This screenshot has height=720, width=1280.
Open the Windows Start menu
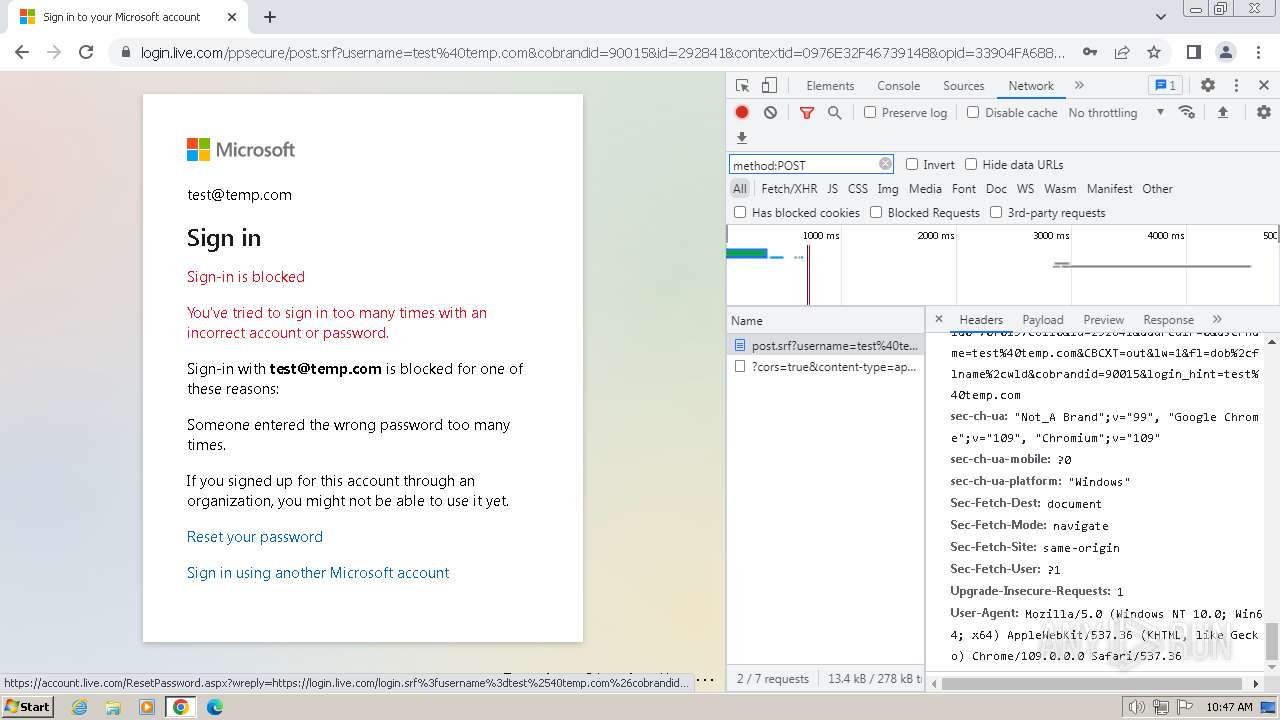pos(28,707)
